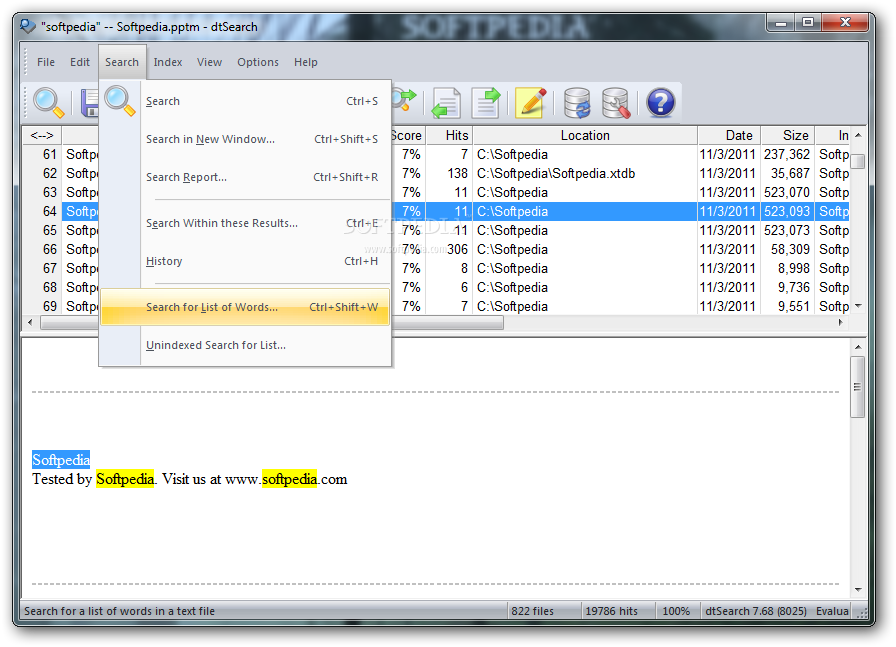The width and height of the screenshot is (896, 647).
Task: Open the File menu
Action: [x=46, y=62]
